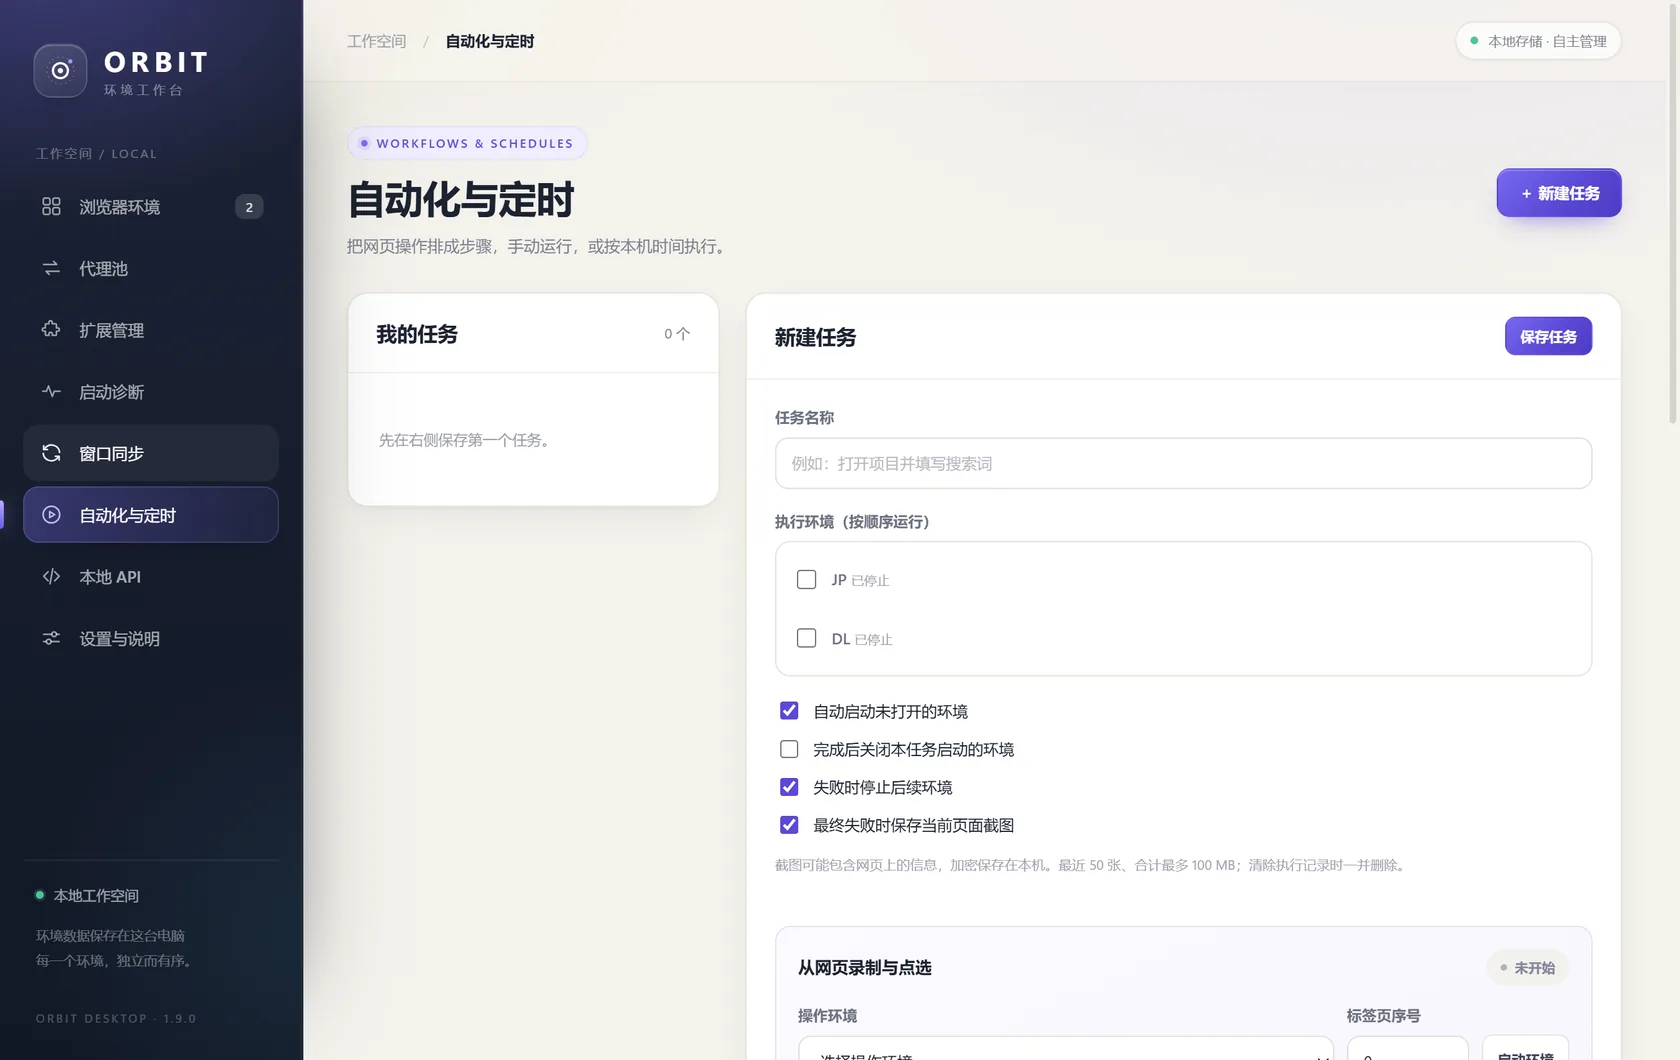Screen dimensions: 1680x1060
Task: Click the 标签页序号 field label
Action: (x=1383, y=1016)
